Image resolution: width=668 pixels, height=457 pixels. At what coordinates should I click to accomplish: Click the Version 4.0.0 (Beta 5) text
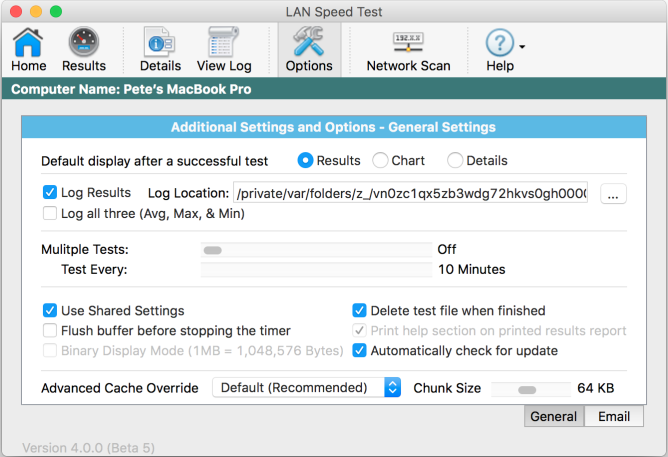click(88, 448)
